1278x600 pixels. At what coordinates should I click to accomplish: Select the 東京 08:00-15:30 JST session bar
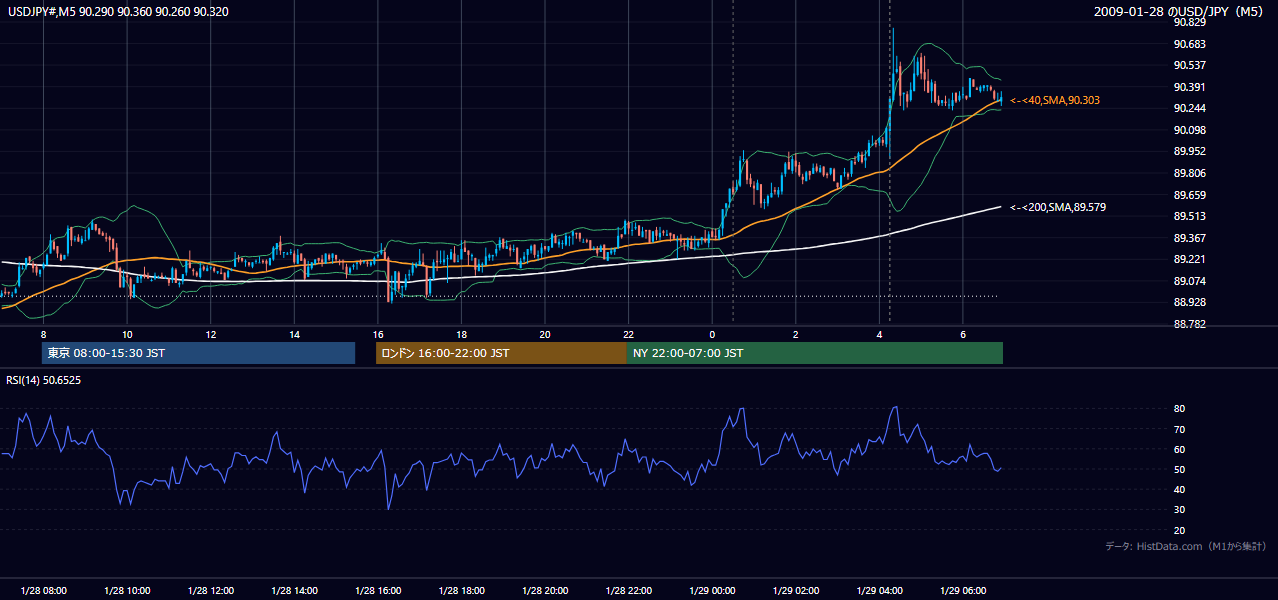click(198, 353)
